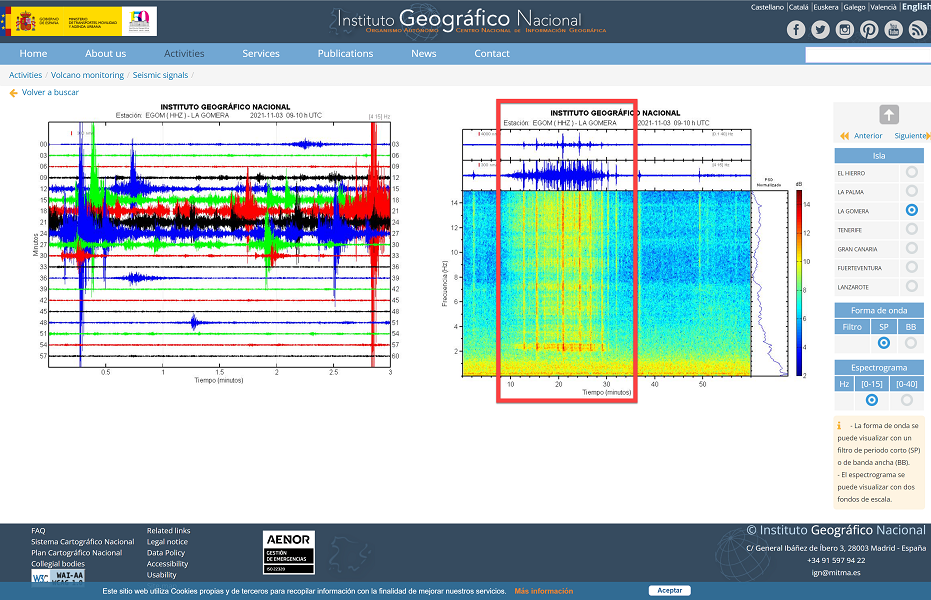The image size is (931, 600).
Task: Go back via Volver a buscar link
Action: pyautogui.click(x=50, y=93)
